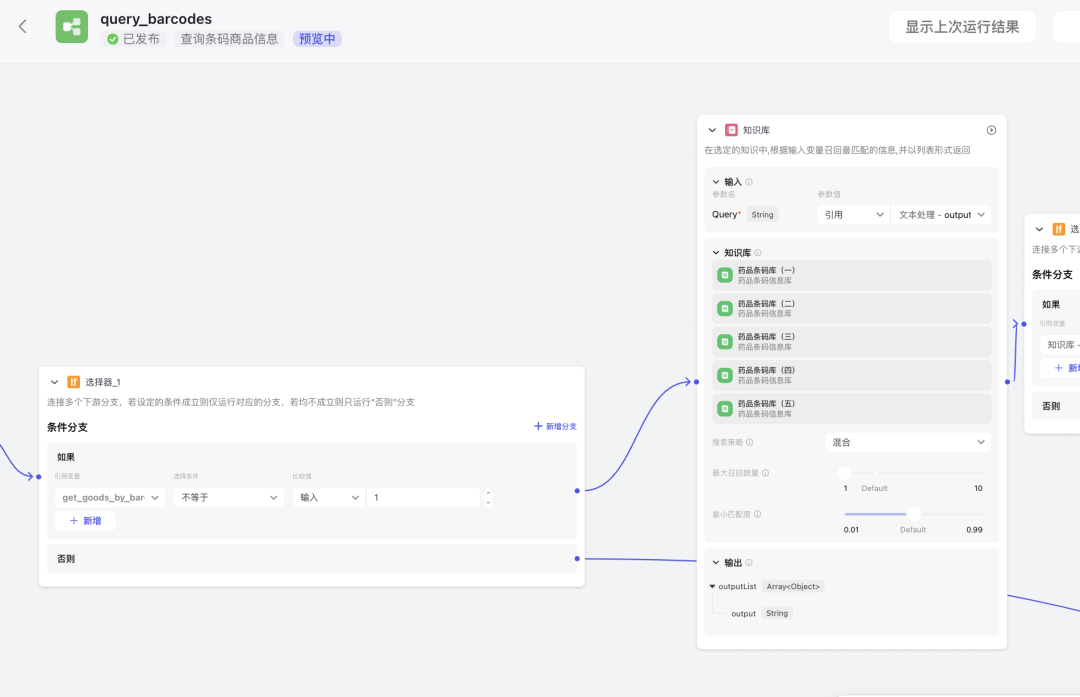Open the 引用 parameter type dropdown

[853, 215]
